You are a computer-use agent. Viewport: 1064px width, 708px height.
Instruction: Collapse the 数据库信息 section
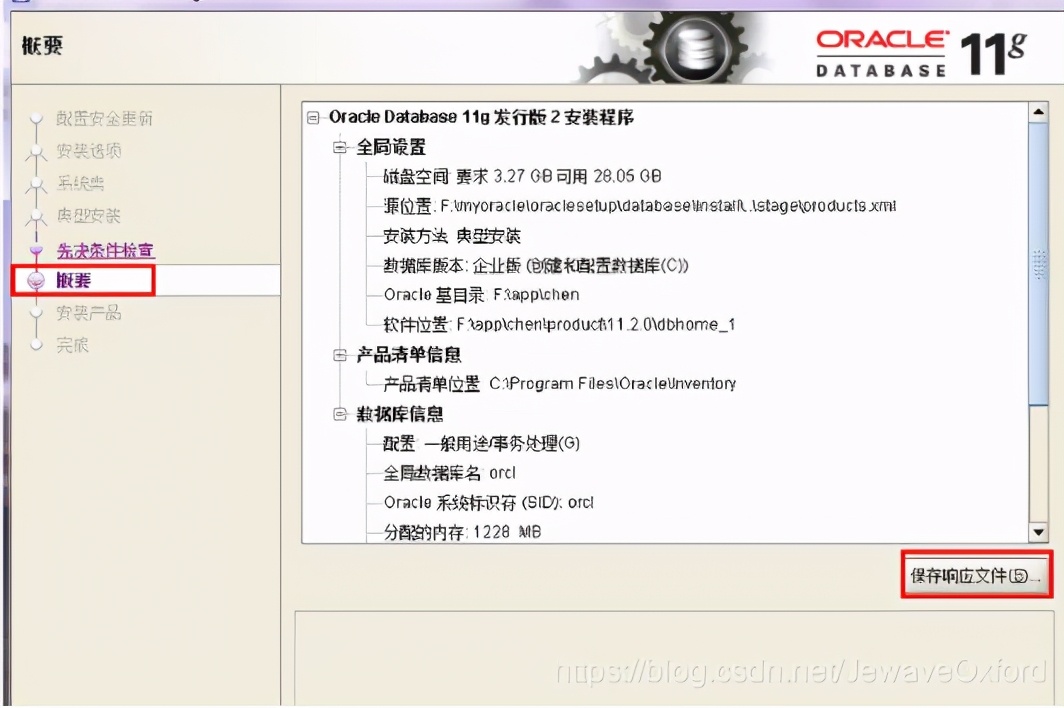[340, 414]
